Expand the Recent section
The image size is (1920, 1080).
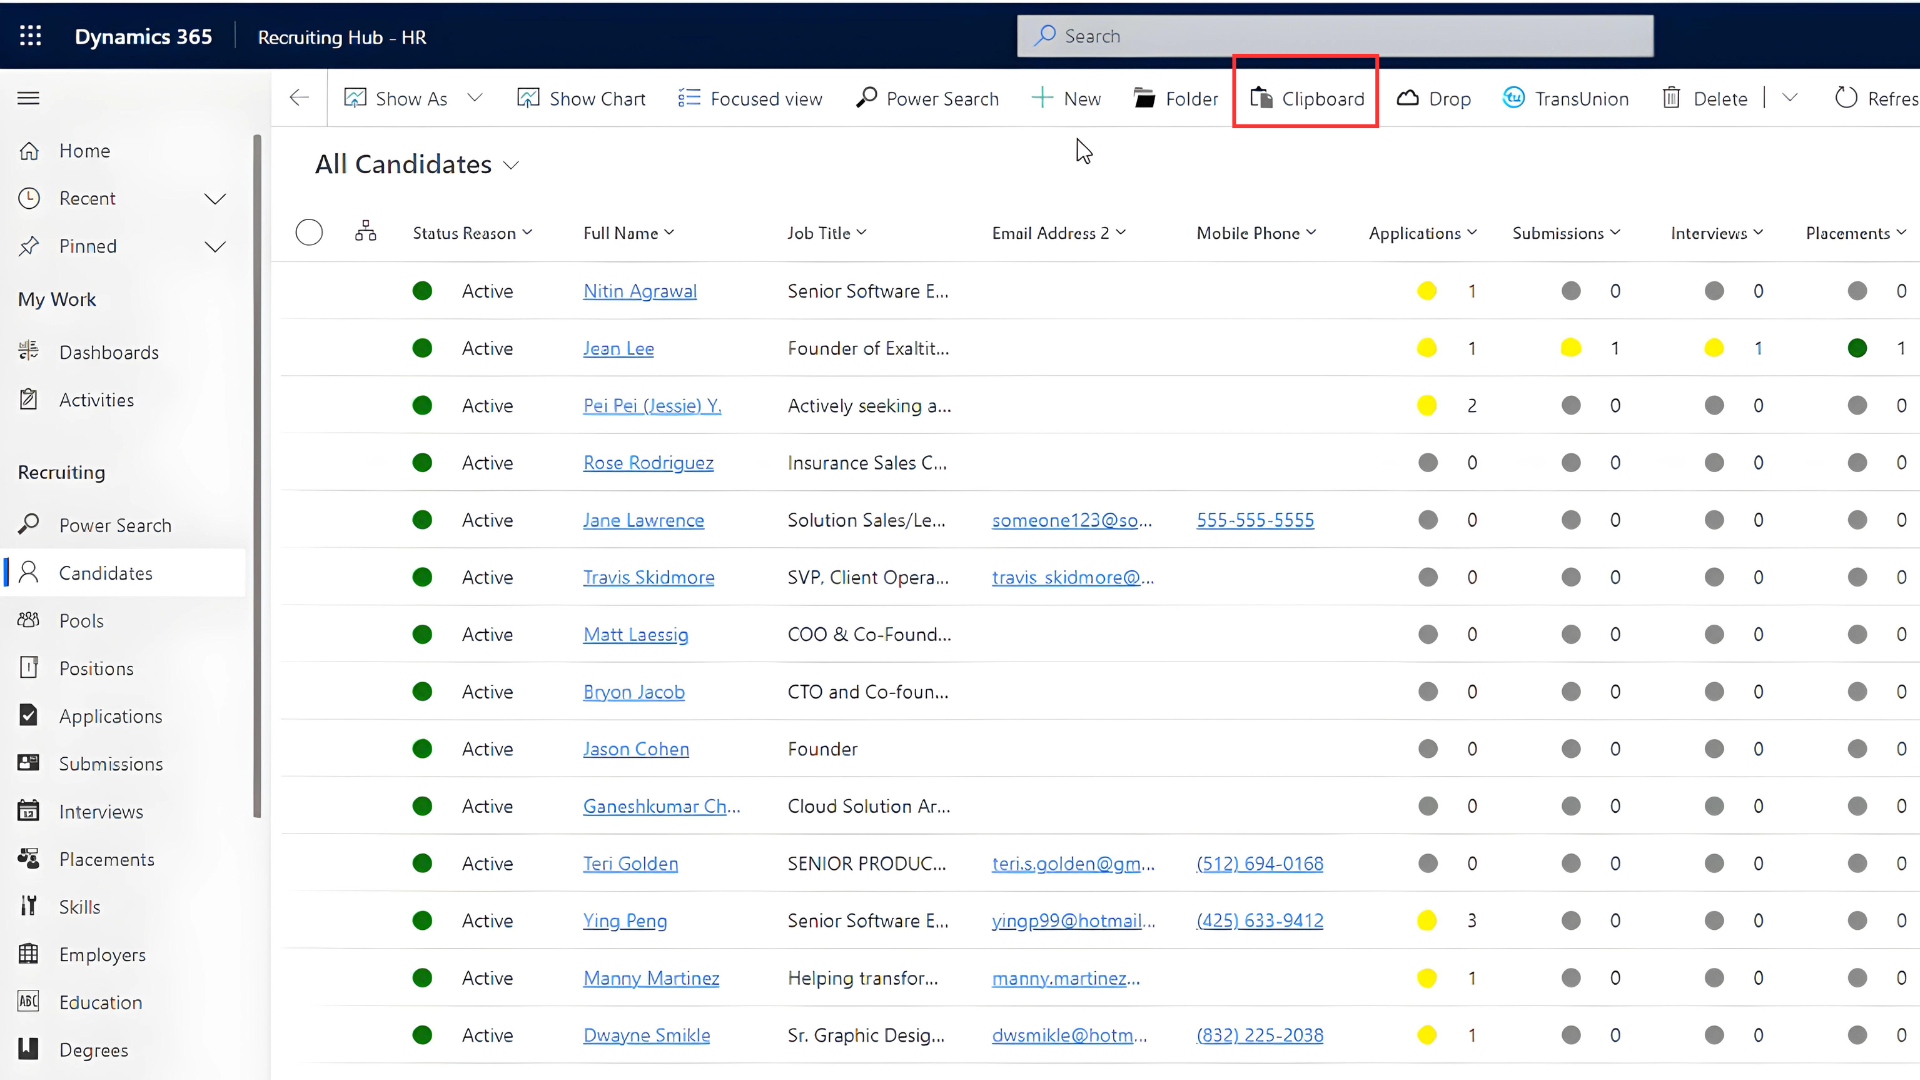pos(215,199)
